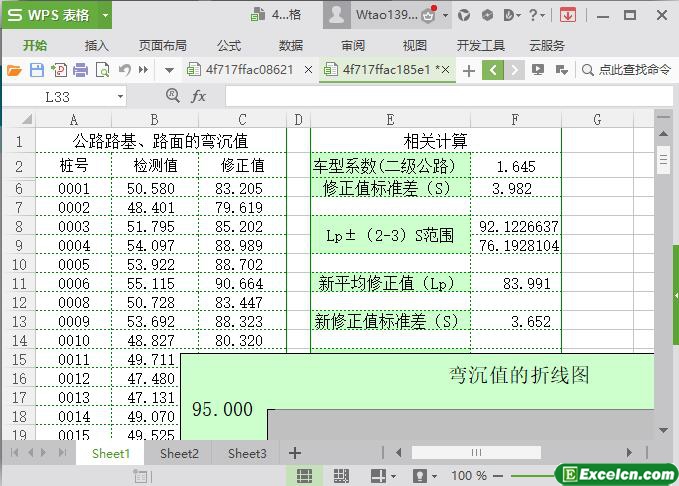Open the account dropdown arrow beside the username
Viewport: 679px width, 486px height.
[445, 16]
